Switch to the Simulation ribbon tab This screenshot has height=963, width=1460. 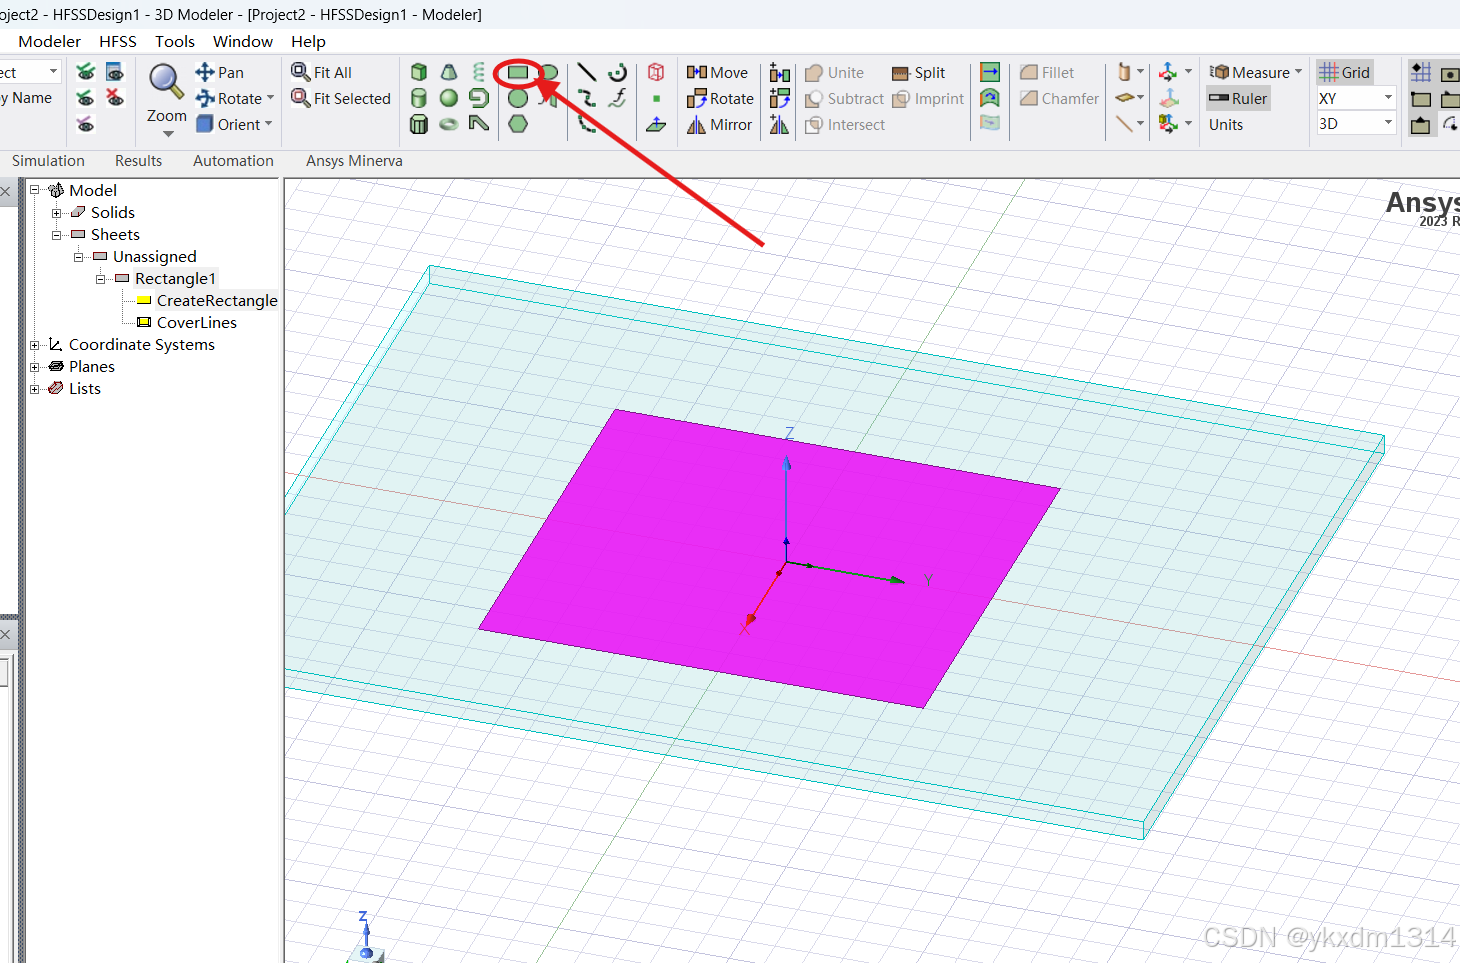48,160
